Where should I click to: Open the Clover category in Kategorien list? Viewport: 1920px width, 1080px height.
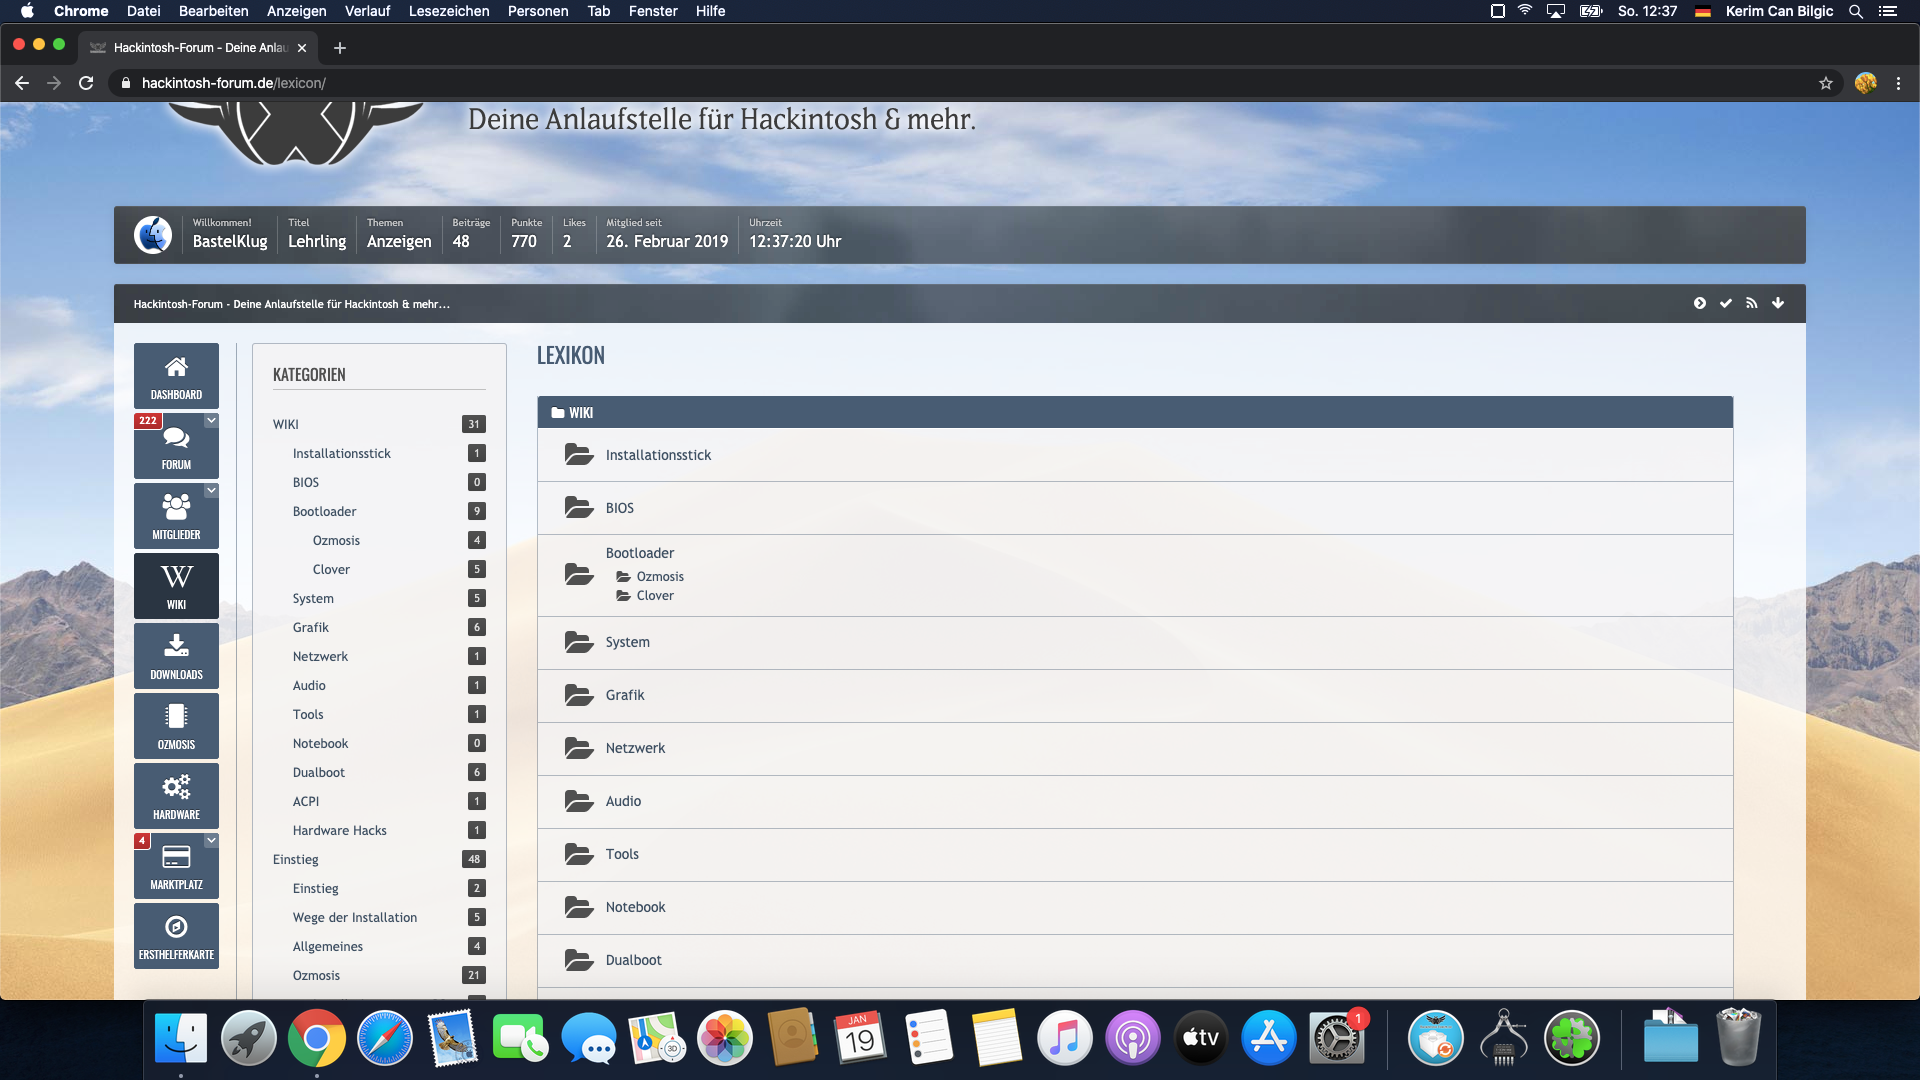331,569
